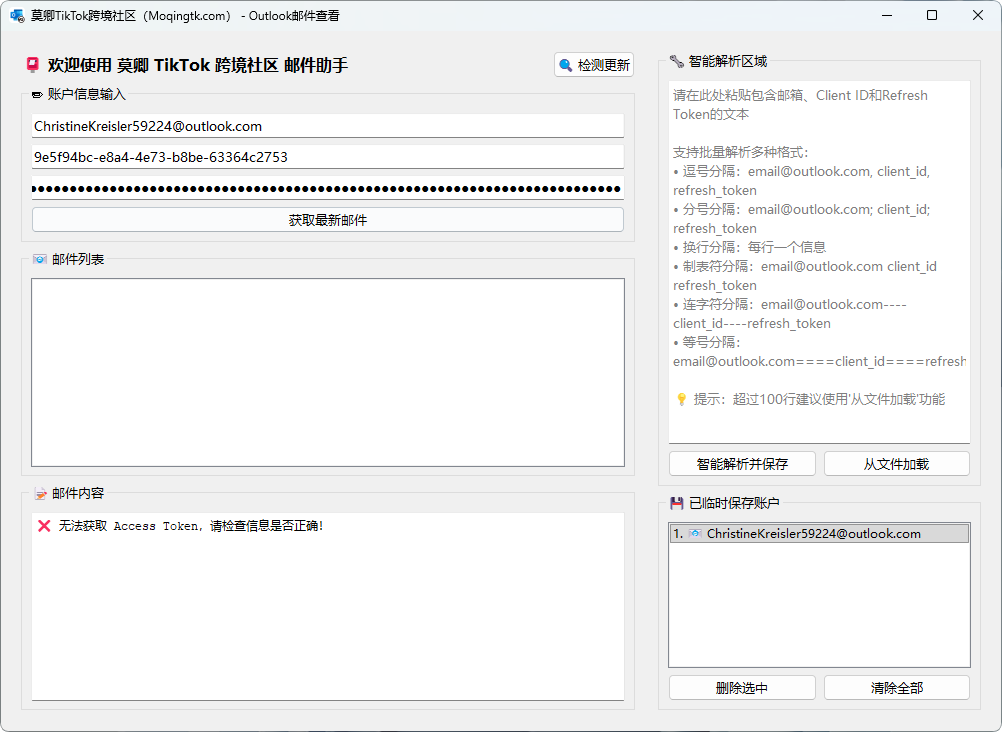Click the 欢迎使用 莫卿 TikTok 跨境社区 heading
This screenshot has height=732, width=1002.
(198, 65)
